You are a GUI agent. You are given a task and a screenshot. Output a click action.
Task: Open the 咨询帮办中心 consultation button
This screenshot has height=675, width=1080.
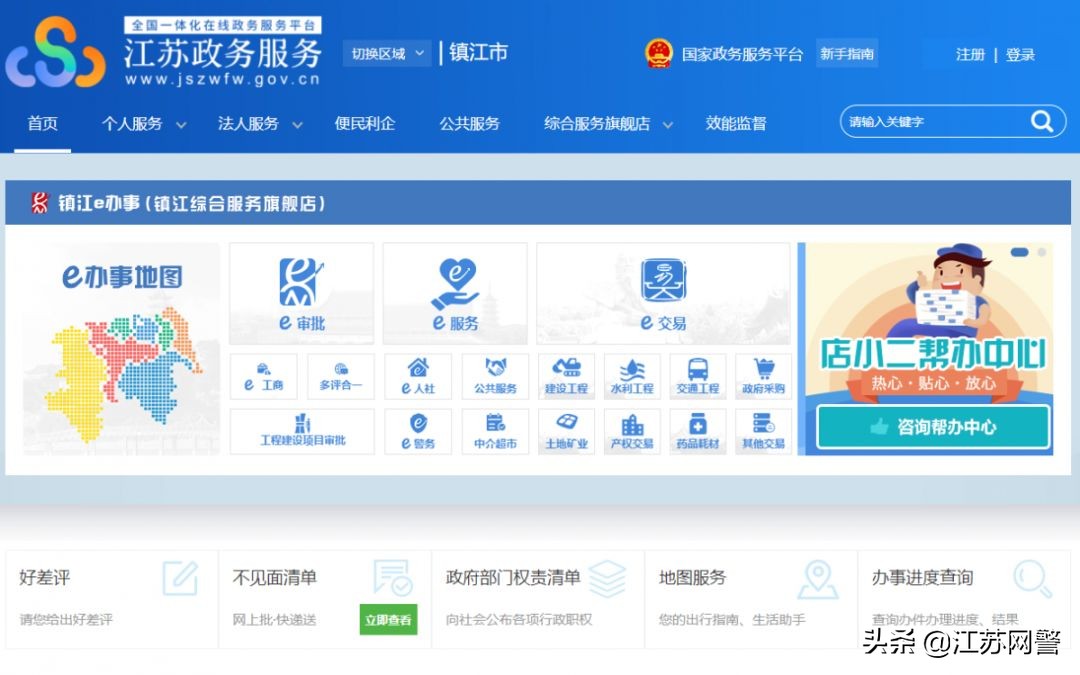(x=932, y=427)
